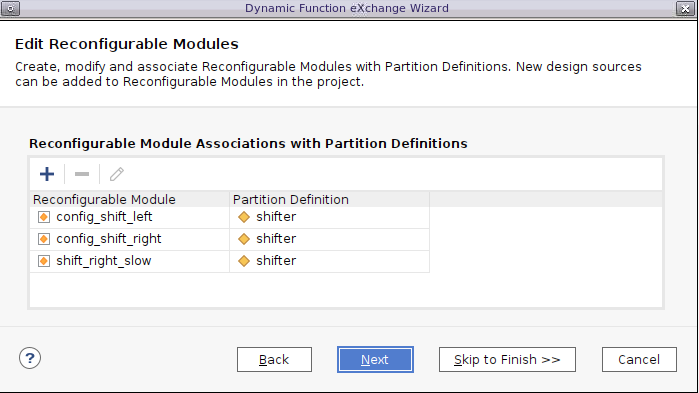Image resolution: width=699 pixels, height=393 pixels.
Task: Select shift_right_slow row
Action: [230, 262]
